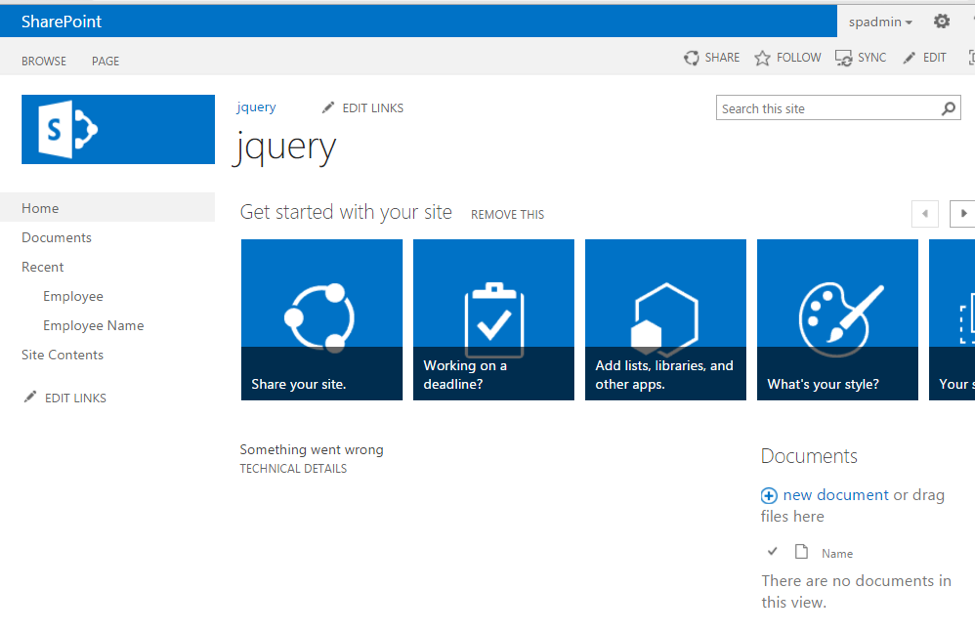Screen dimensions: 975x631
Task: Open the 'What's your style?' tile
Action: coord(837,319)
